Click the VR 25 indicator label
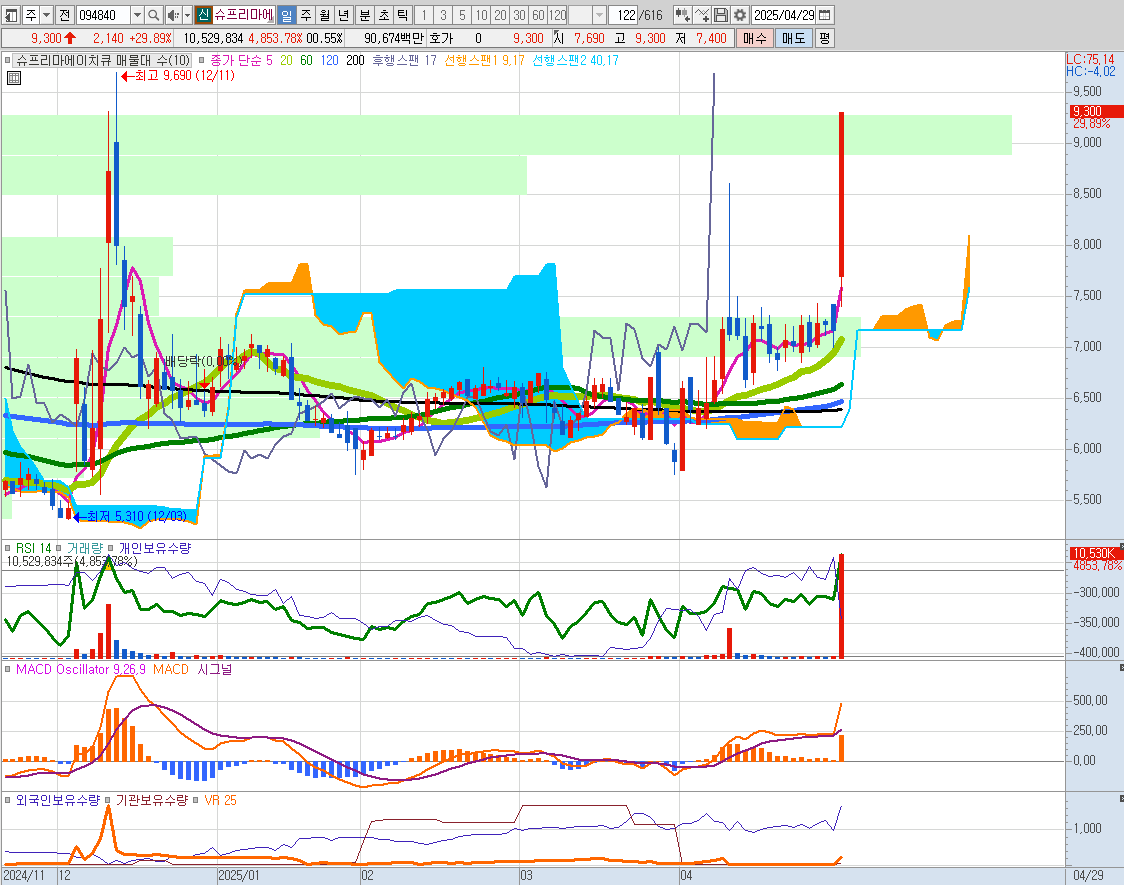This screenshot has width=1124, height=885. (x=220, y=800)
